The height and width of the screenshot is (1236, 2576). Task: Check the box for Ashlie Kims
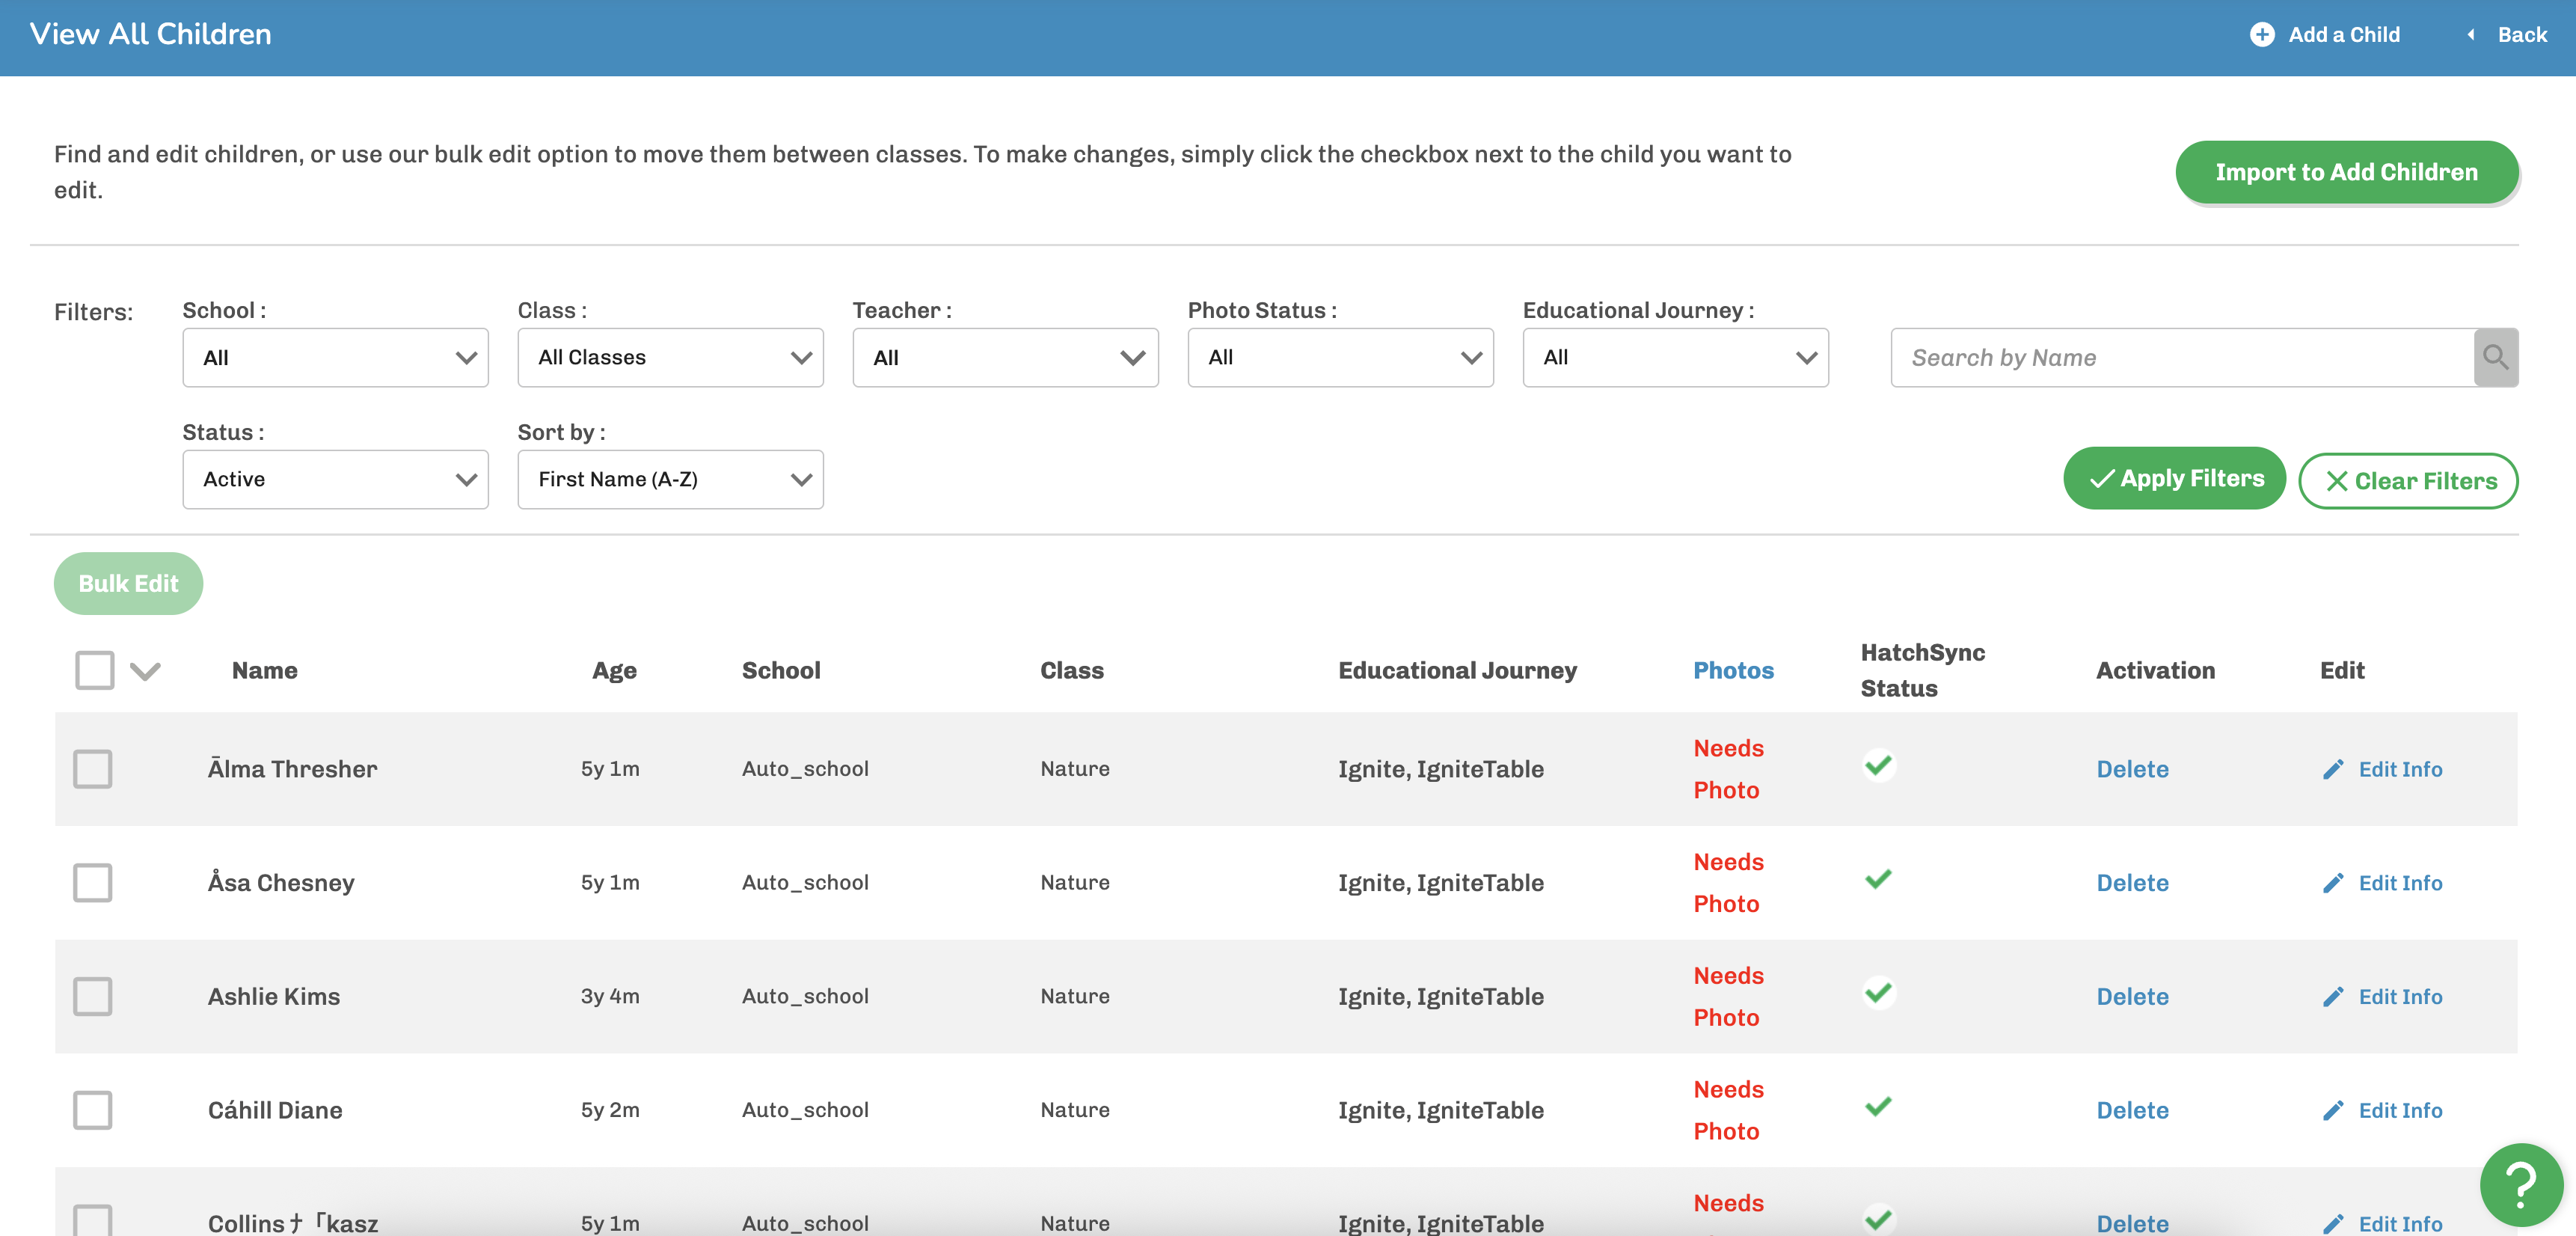pyautogui.click(x=93, y=997)
